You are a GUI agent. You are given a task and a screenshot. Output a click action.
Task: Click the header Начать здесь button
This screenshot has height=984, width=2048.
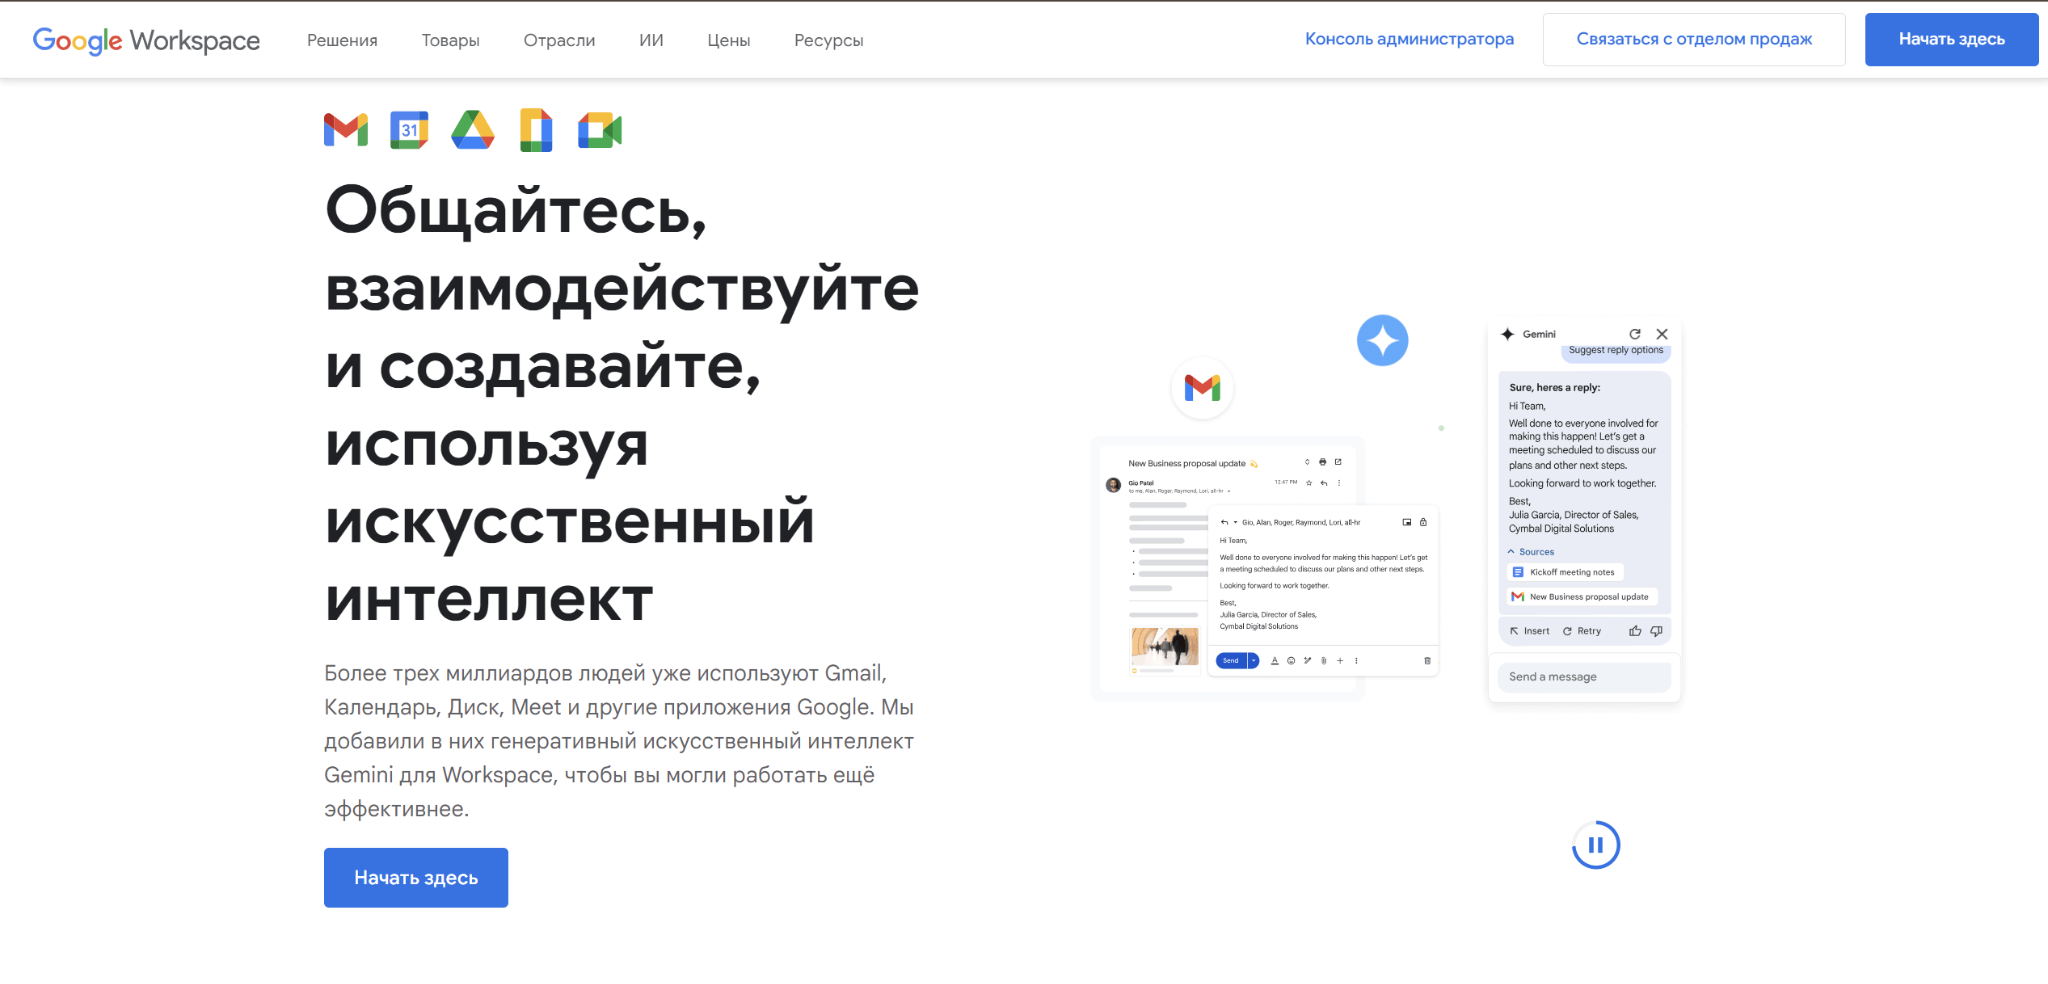click(1951, 39)
